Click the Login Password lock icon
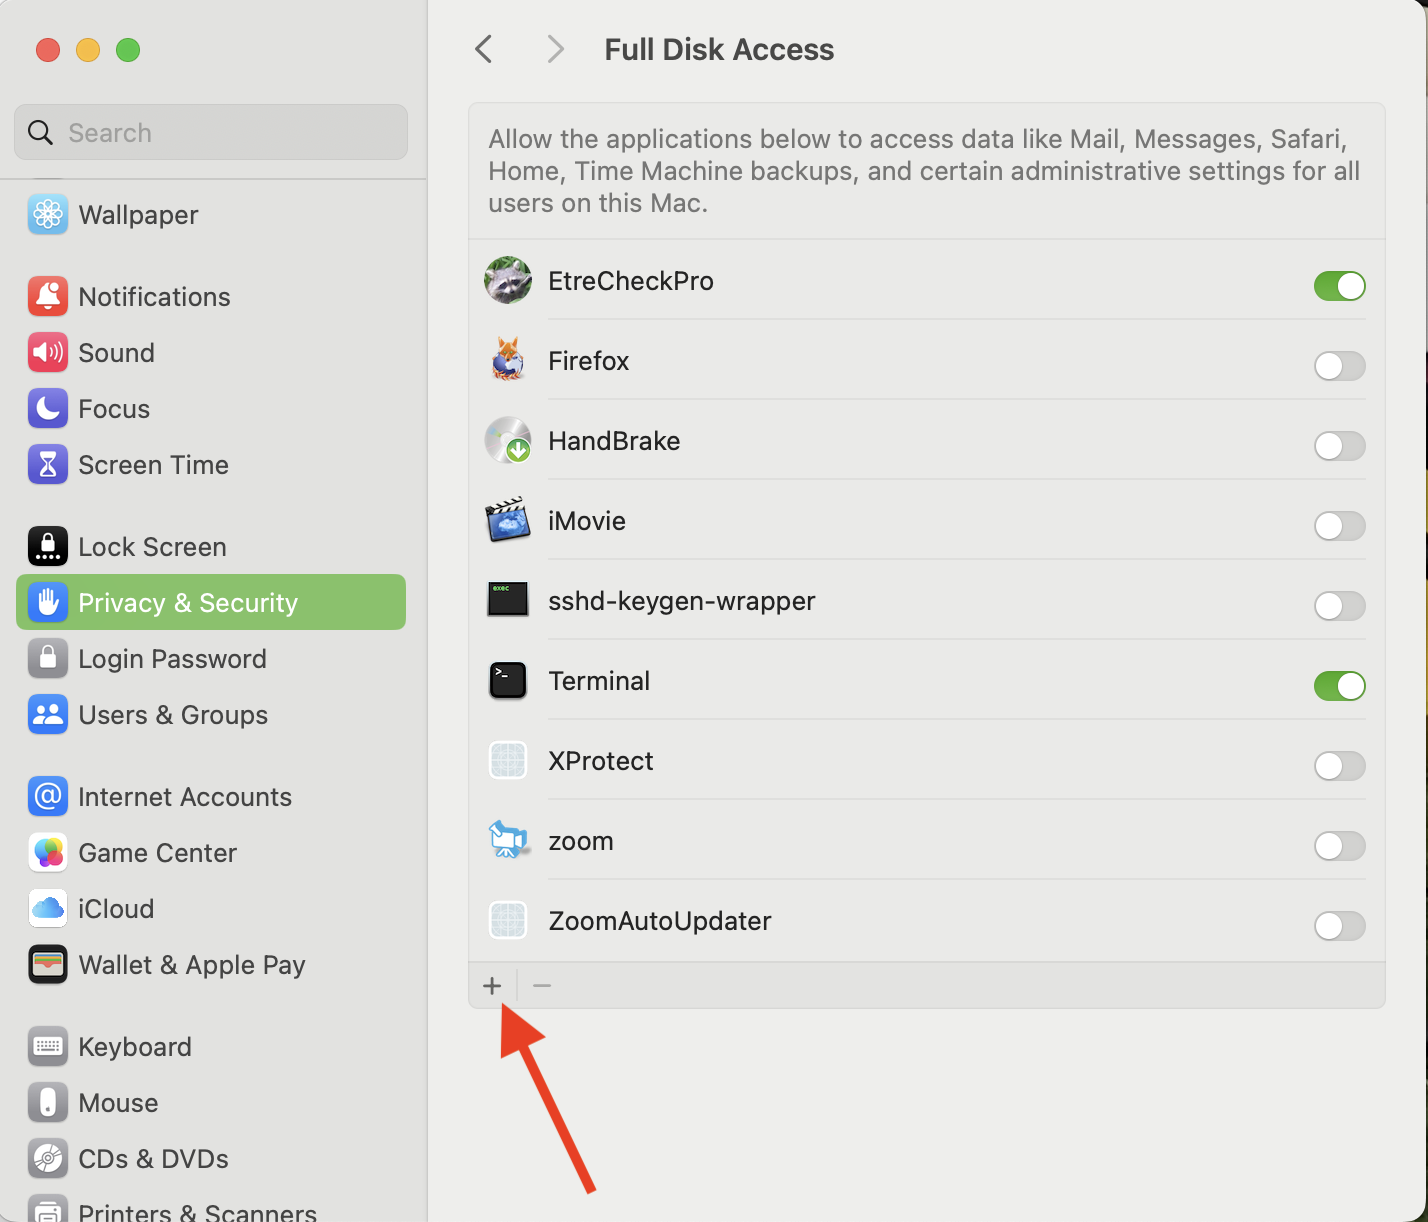The image size is (1428, 1222). coord(48,659)
